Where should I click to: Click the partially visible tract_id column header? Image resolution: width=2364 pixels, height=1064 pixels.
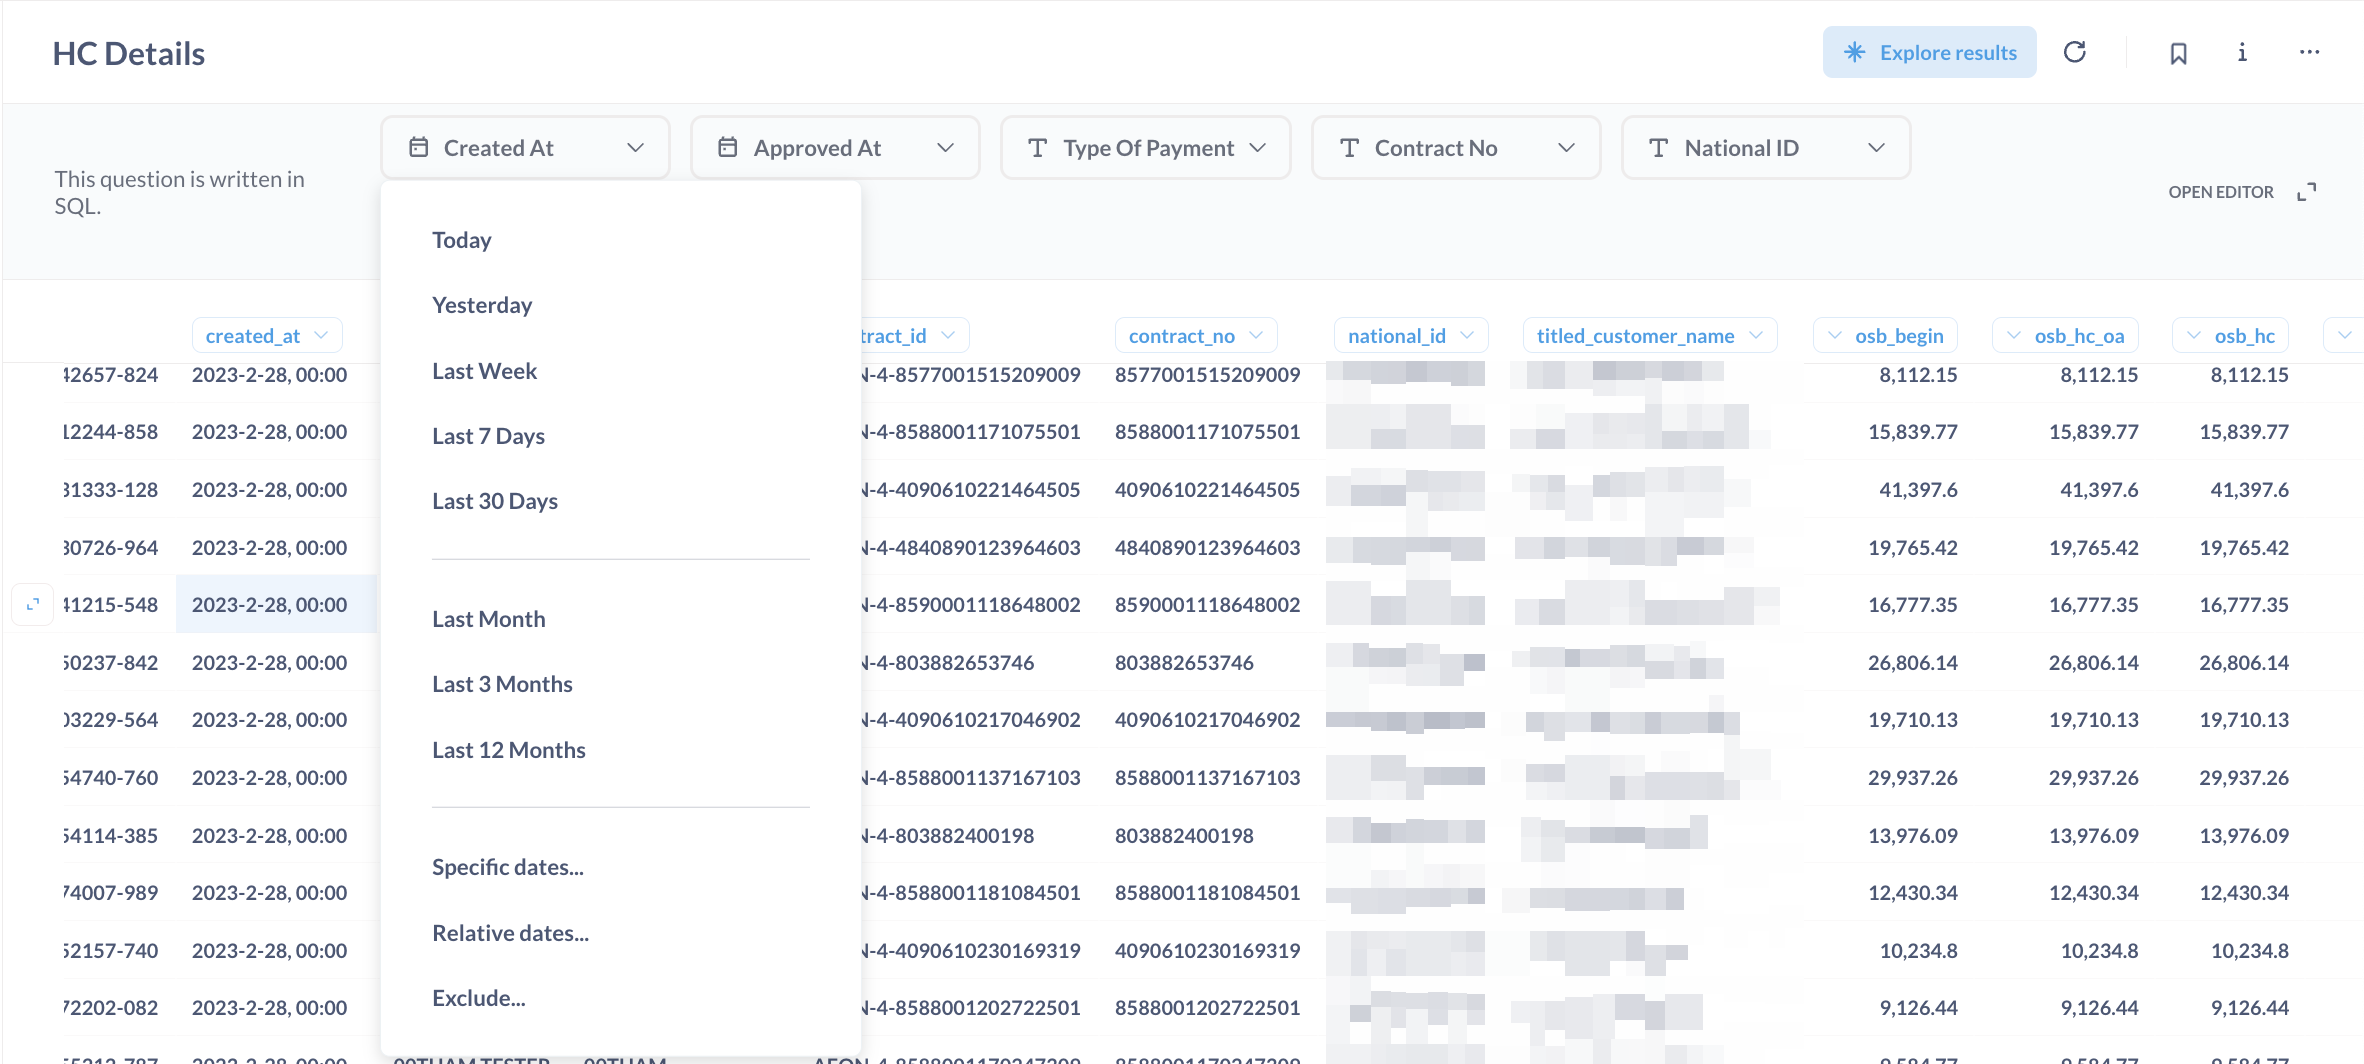click(x=914, y=336)
